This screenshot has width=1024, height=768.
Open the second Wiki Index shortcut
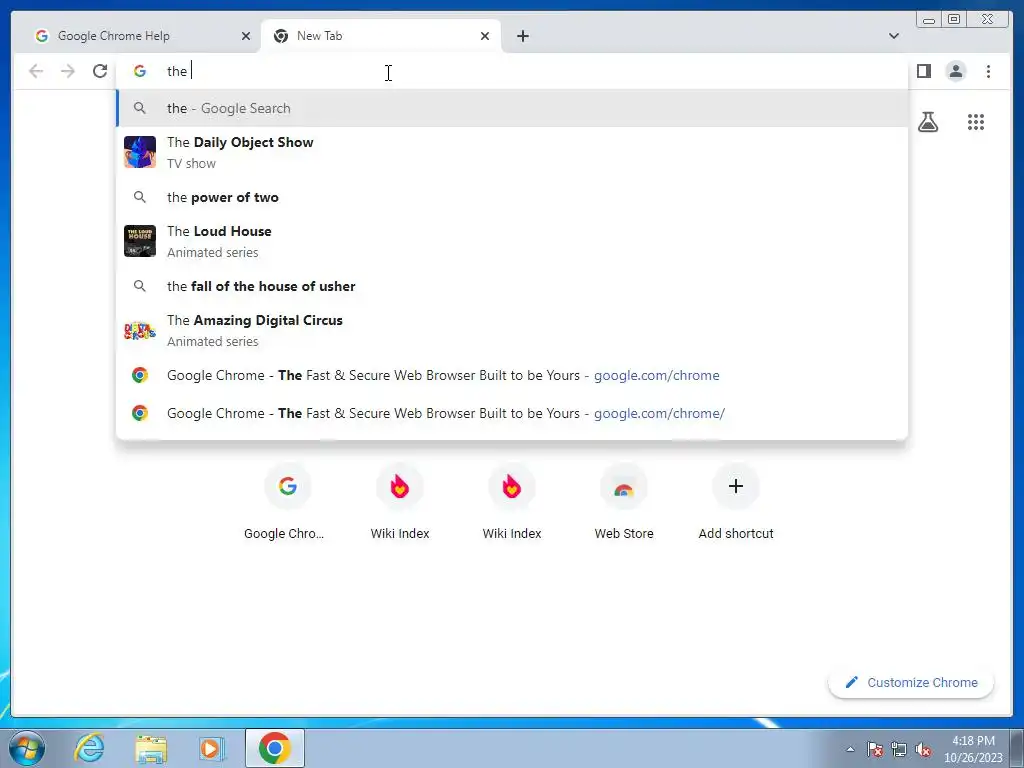(x=511, y=502)
